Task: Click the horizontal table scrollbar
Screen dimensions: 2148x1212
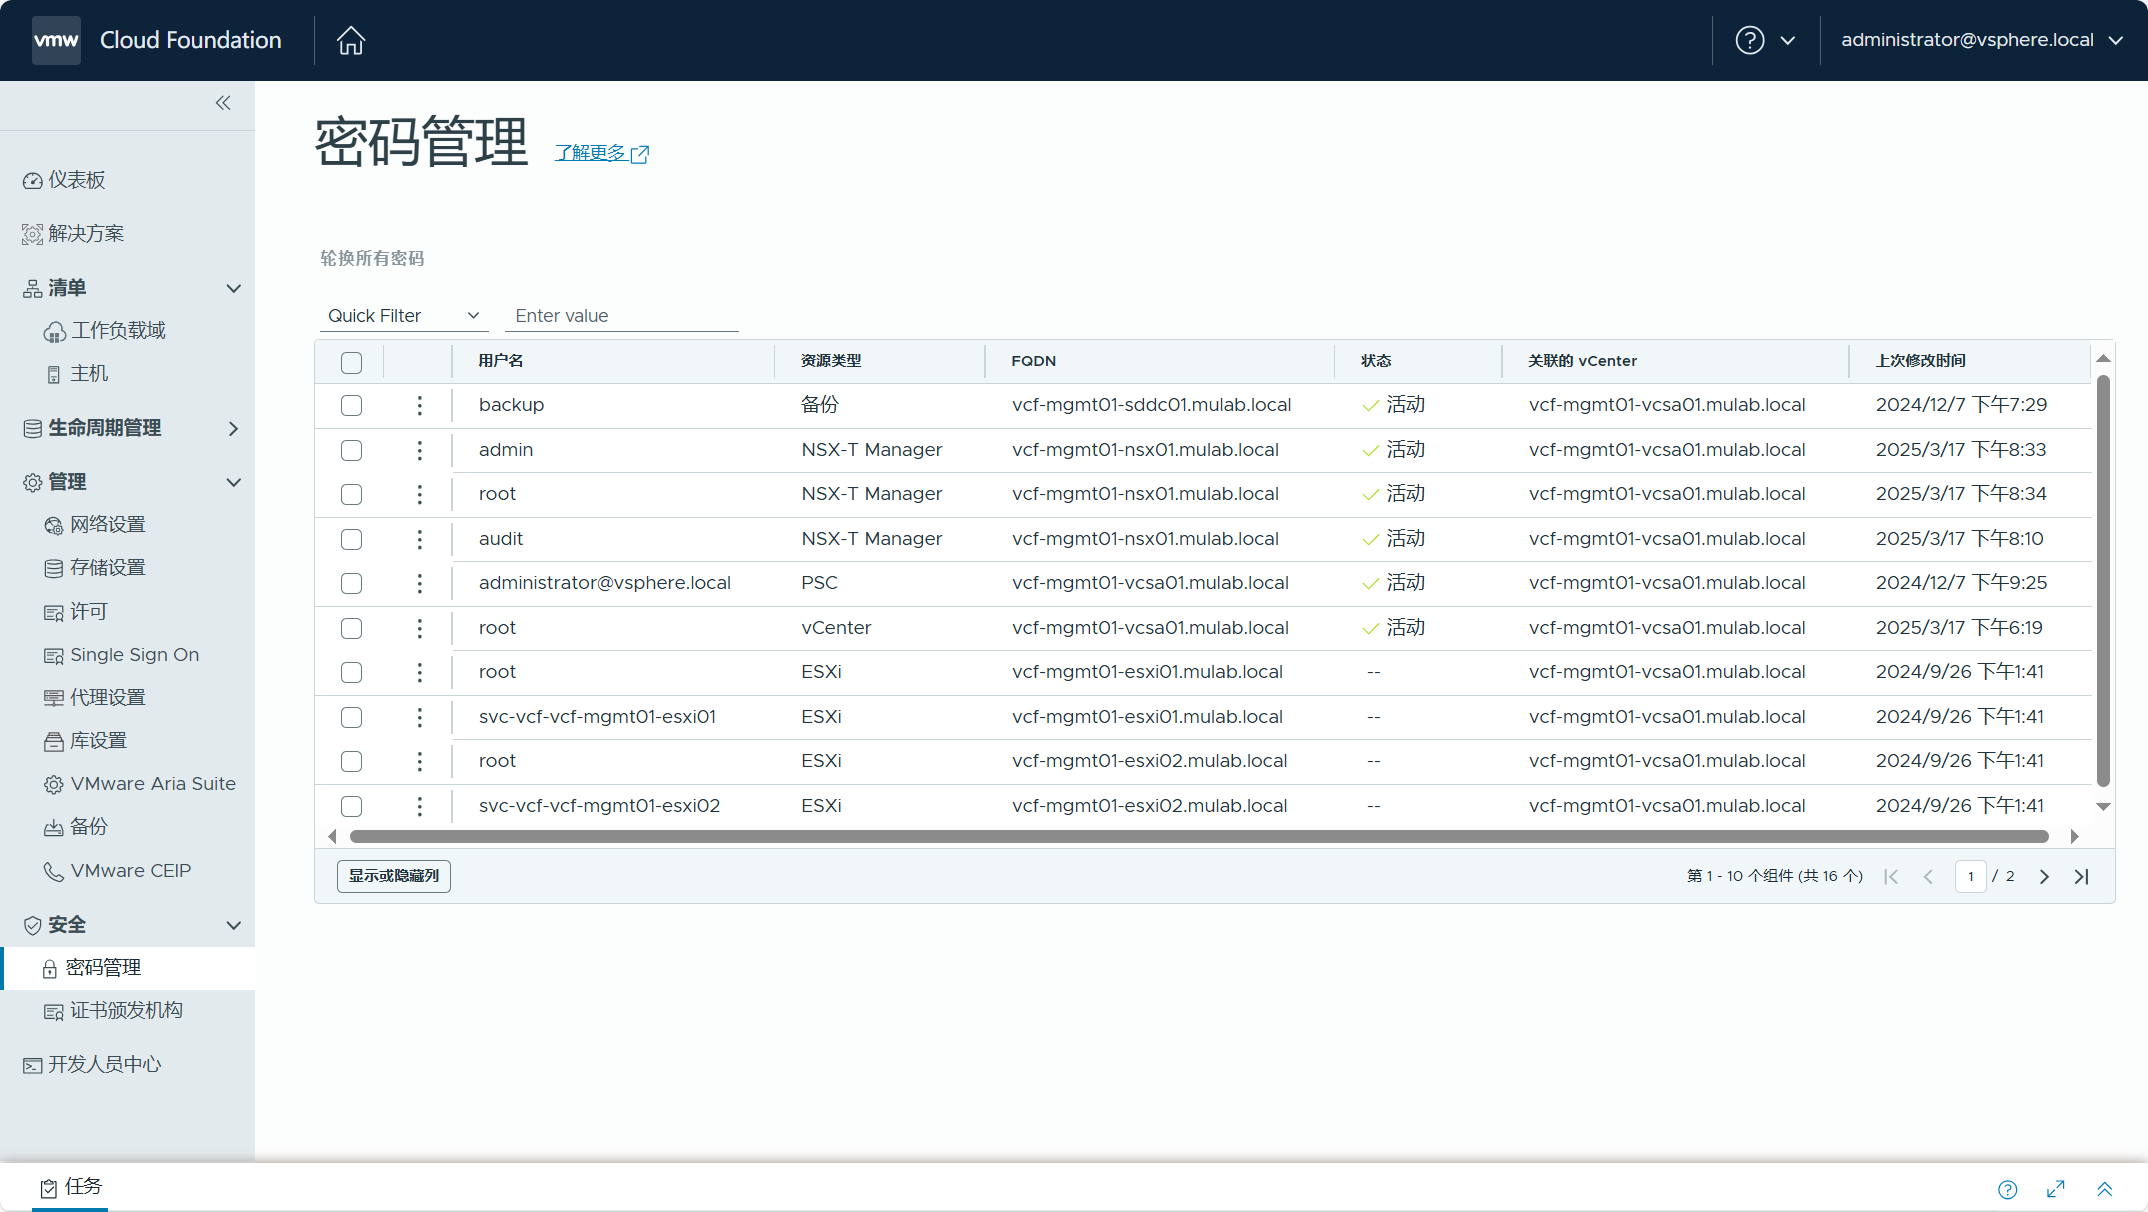Action: tap(1198, 836)
